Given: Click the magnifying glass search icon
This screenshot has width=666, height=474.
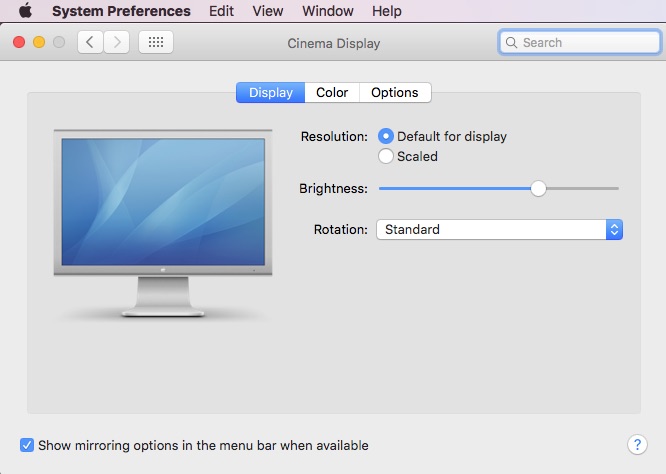Looking at the screenshot, I should 511,42.
